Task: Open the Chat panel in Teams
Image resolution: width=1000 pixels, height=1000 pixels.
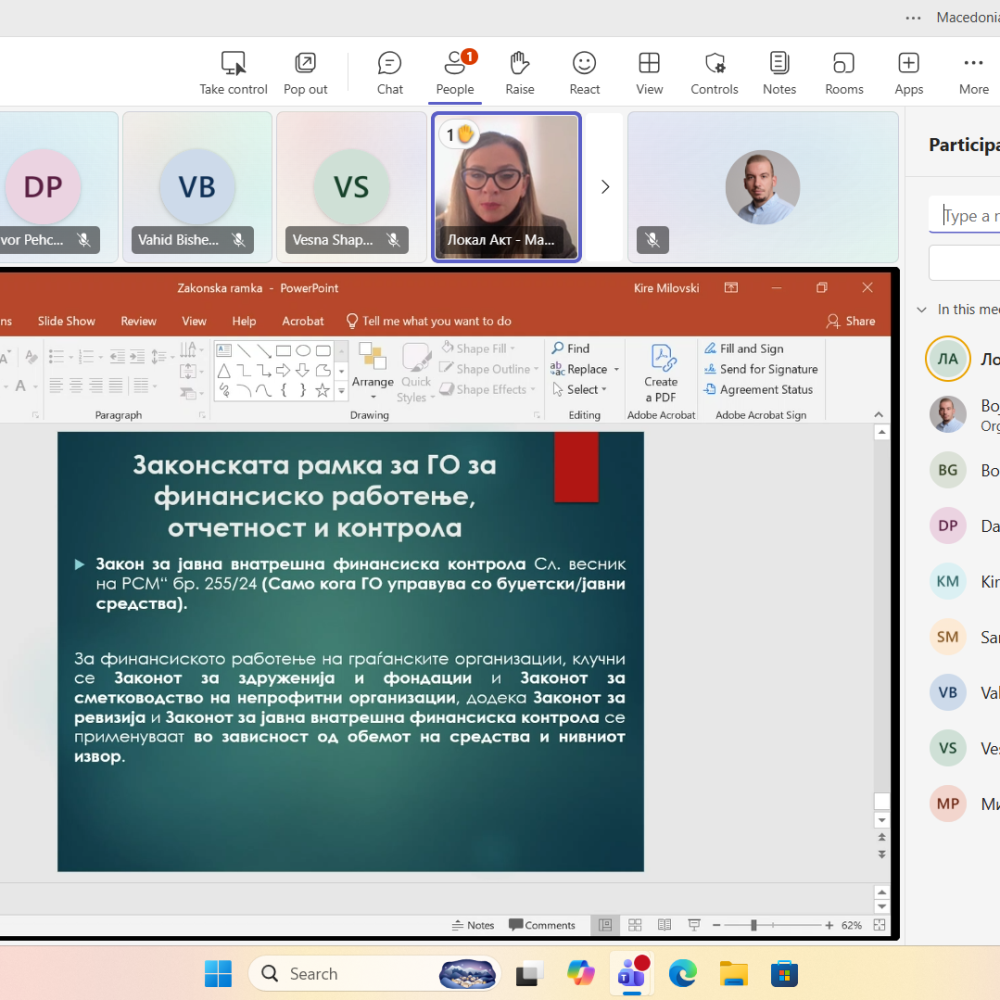Action: tap(389, 73)
